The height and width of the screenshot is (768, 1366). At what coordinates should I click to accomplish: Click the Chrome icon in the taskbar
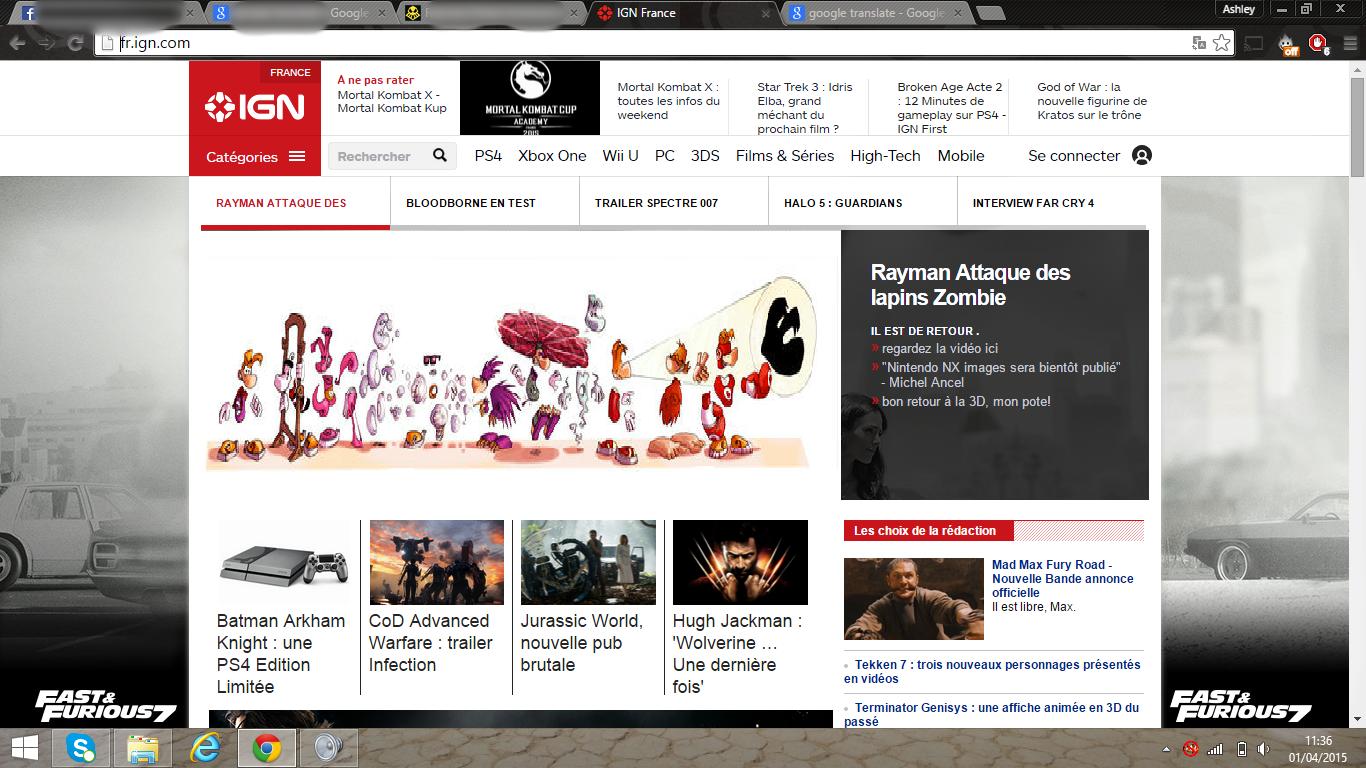click(266, 748)
